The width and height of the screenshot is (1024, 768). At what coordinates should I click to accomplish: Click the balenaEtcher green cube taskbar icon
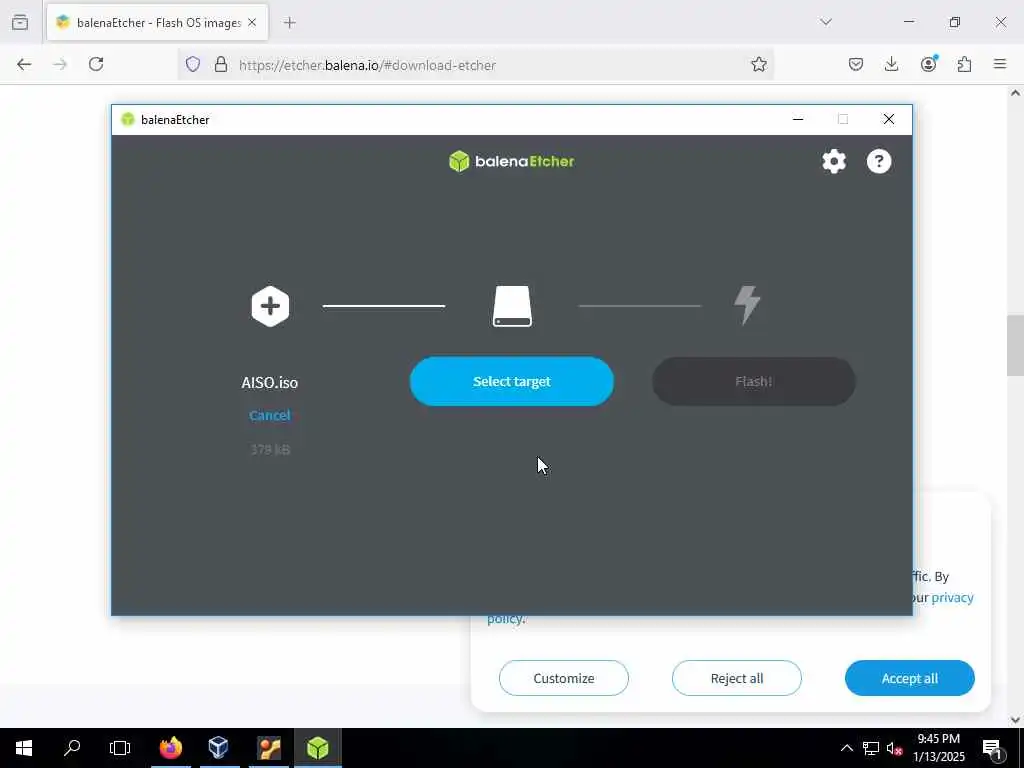tap(317, 748)
